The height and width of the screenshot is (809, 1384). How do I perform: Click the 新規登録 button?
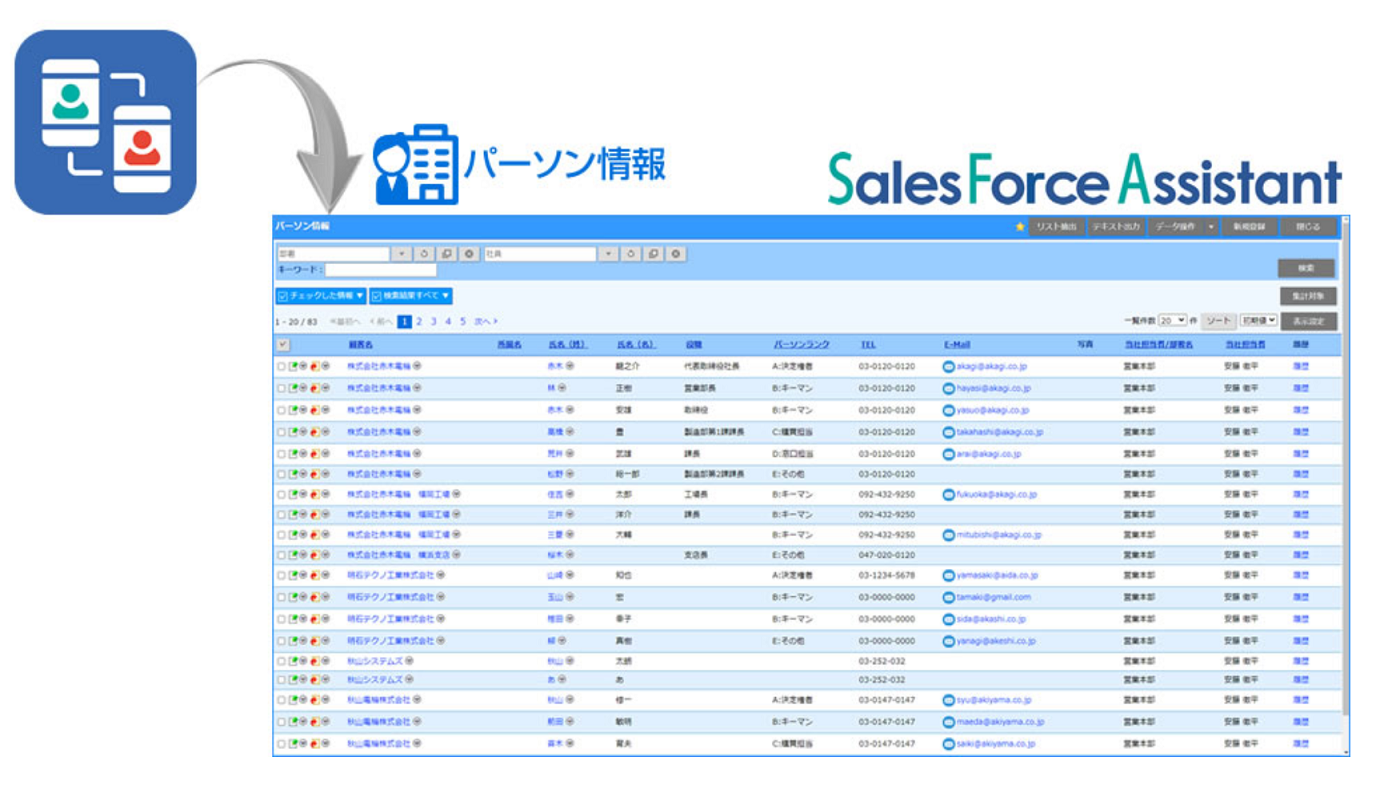1250,227
